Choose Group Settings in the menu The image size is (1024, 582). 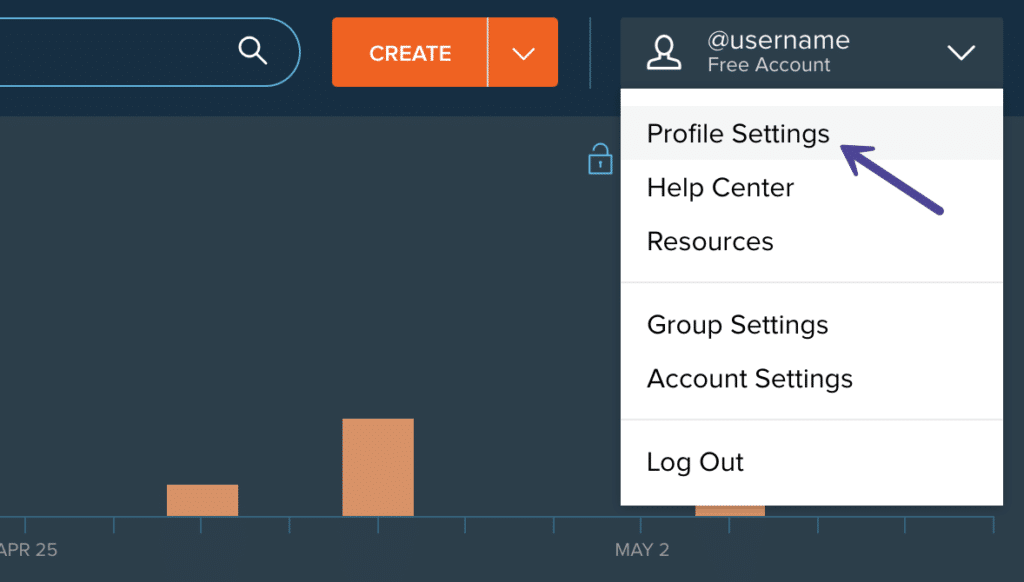pos(811,325)
